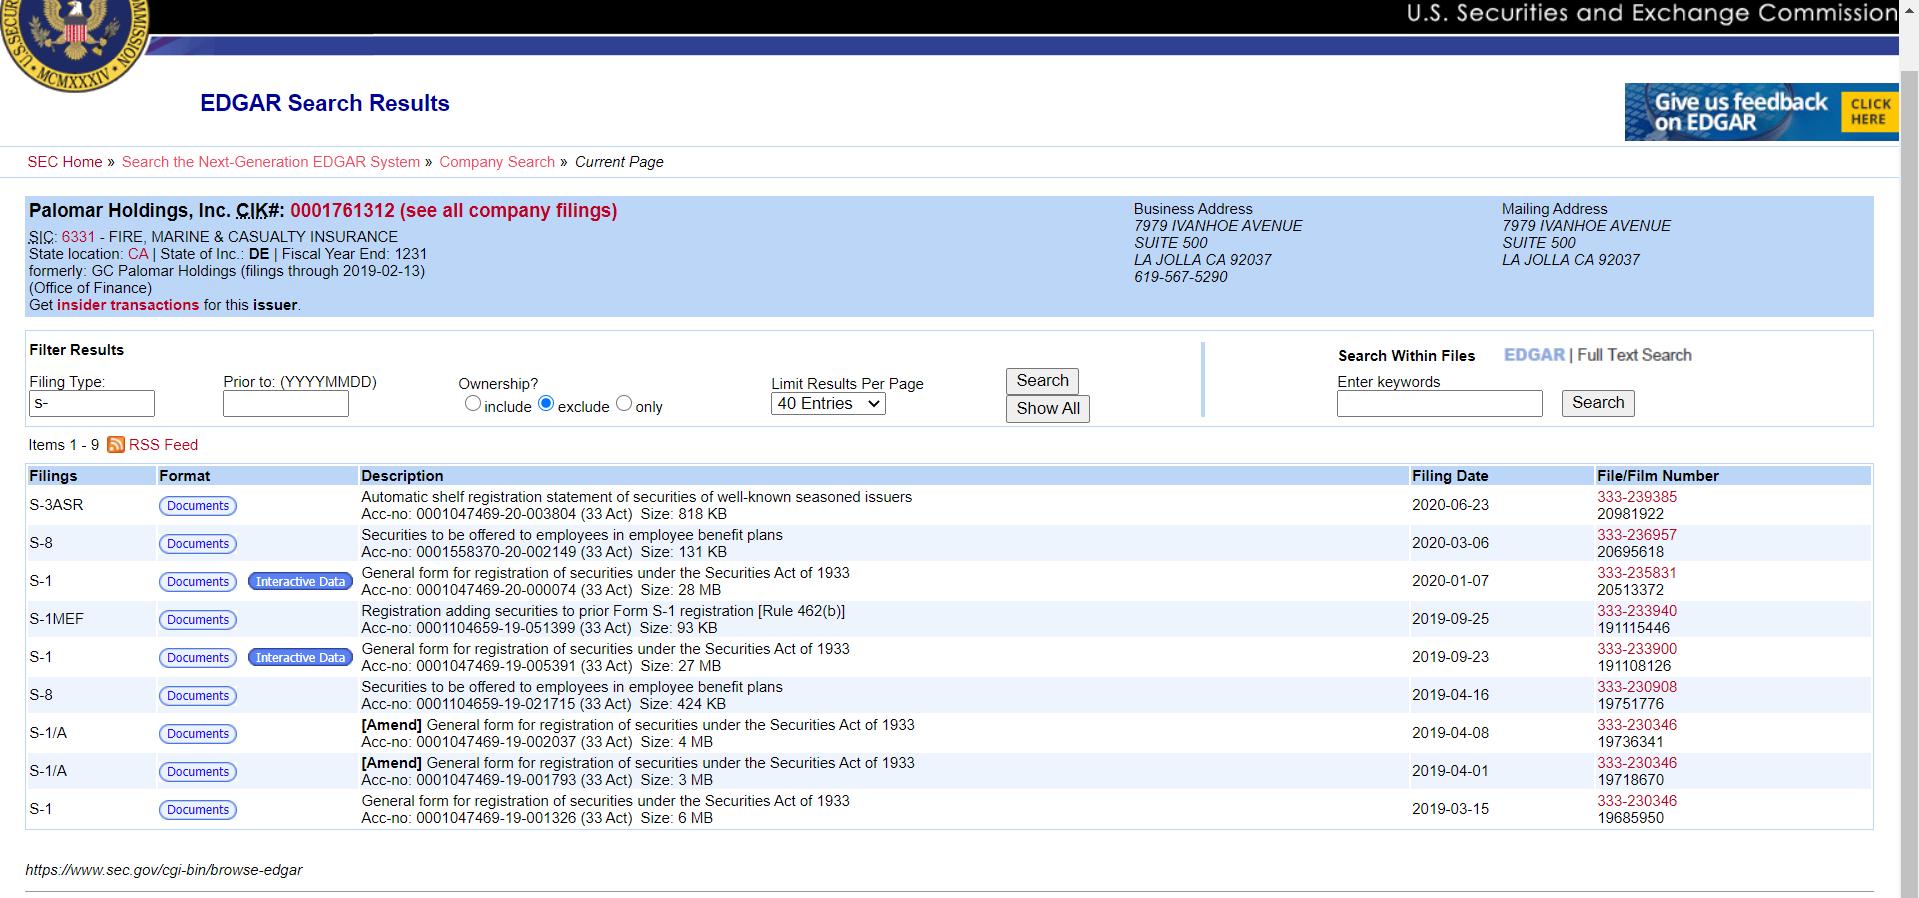Open Documents for S-1MEF filing
Viewport: 1919px width, 898px height.
(198, 620)
